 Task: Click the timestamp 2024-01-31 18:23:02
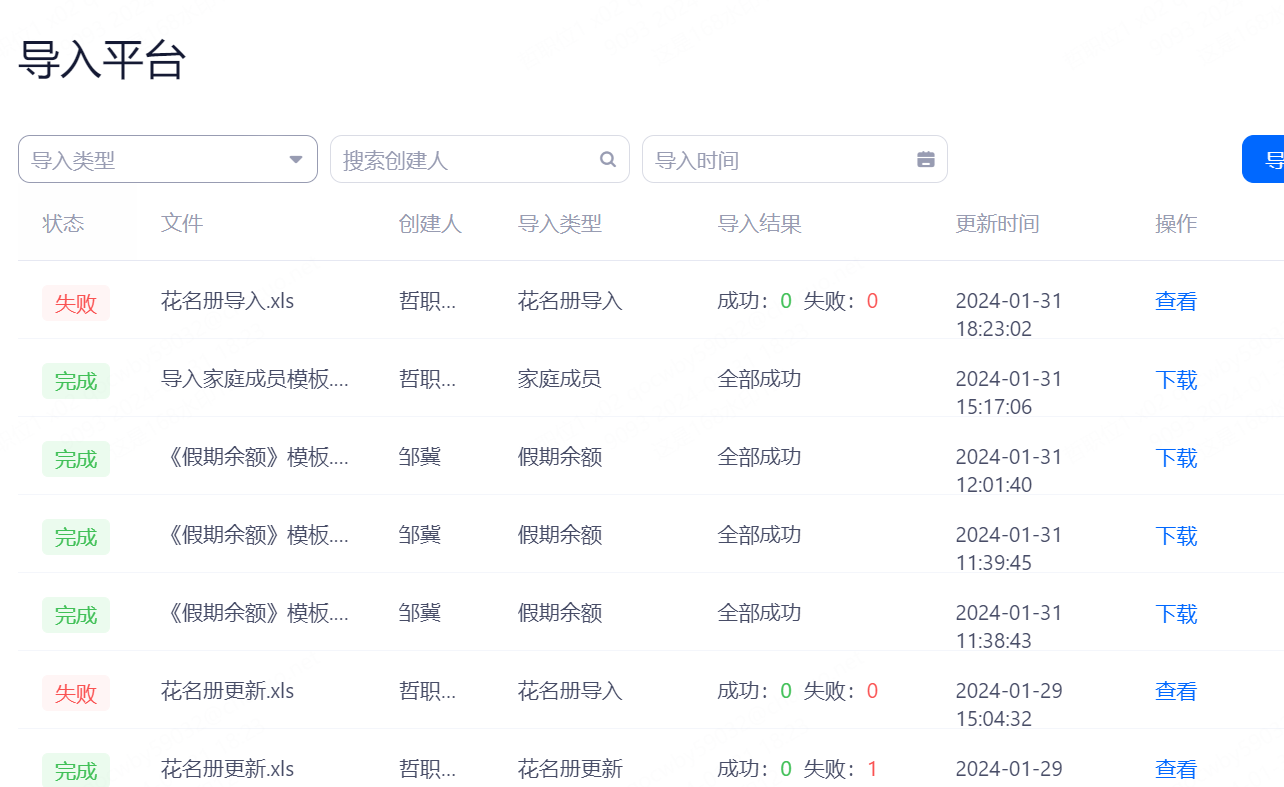(x=1009, y=315)
